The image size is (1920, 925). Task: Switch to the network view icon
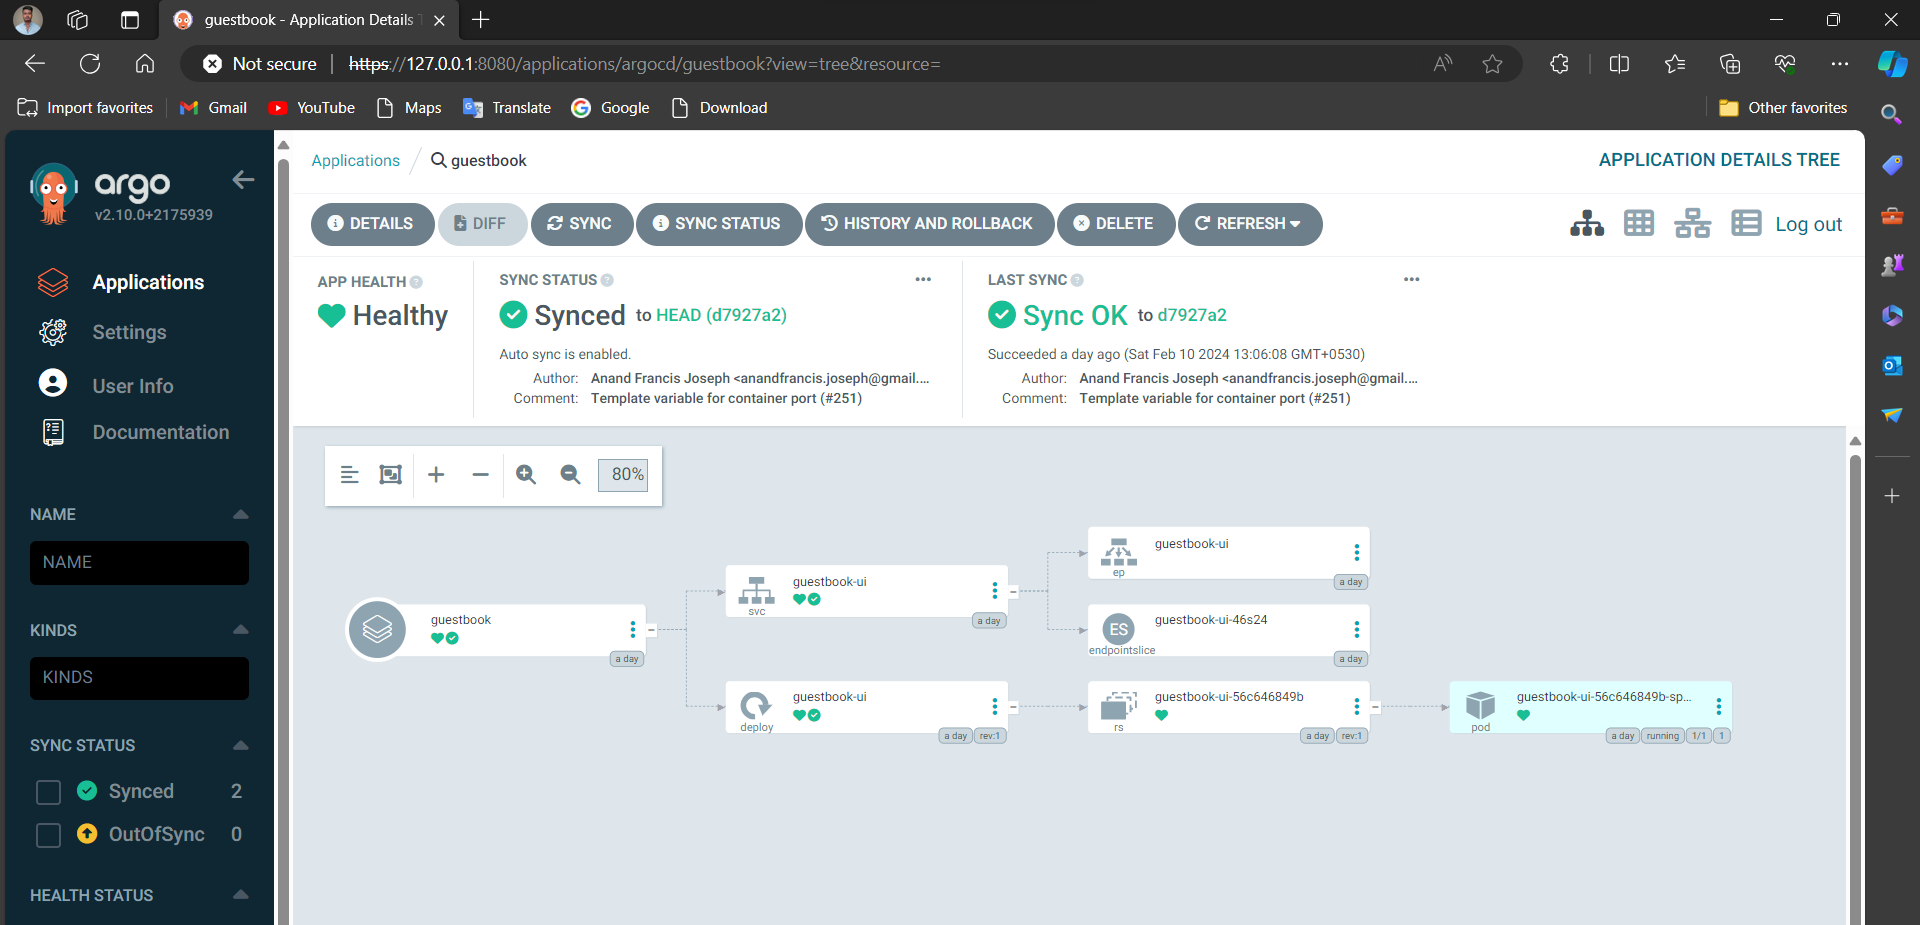[x=1692, y=223]
